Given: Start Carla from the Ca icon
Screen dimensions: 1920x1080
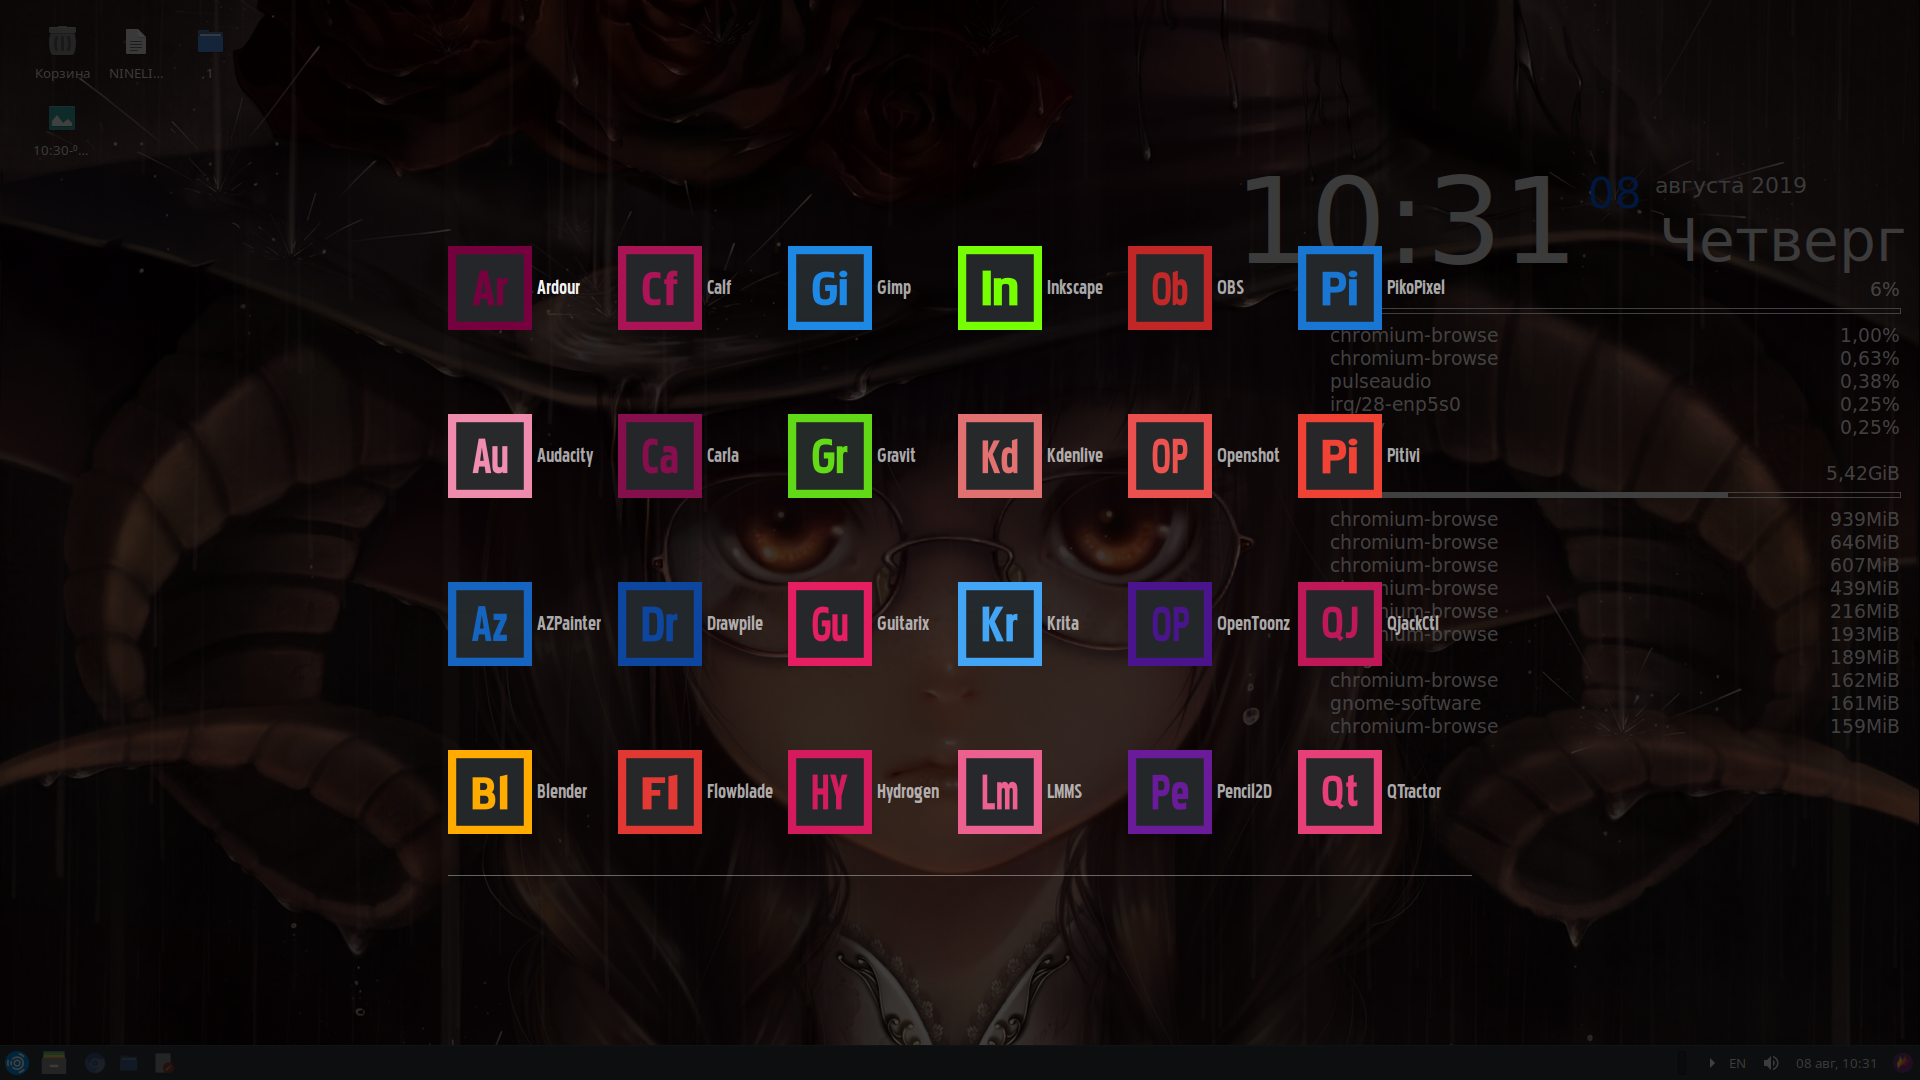Looking at the screenshot, I should pyautogui.click(x=660, y=456).
